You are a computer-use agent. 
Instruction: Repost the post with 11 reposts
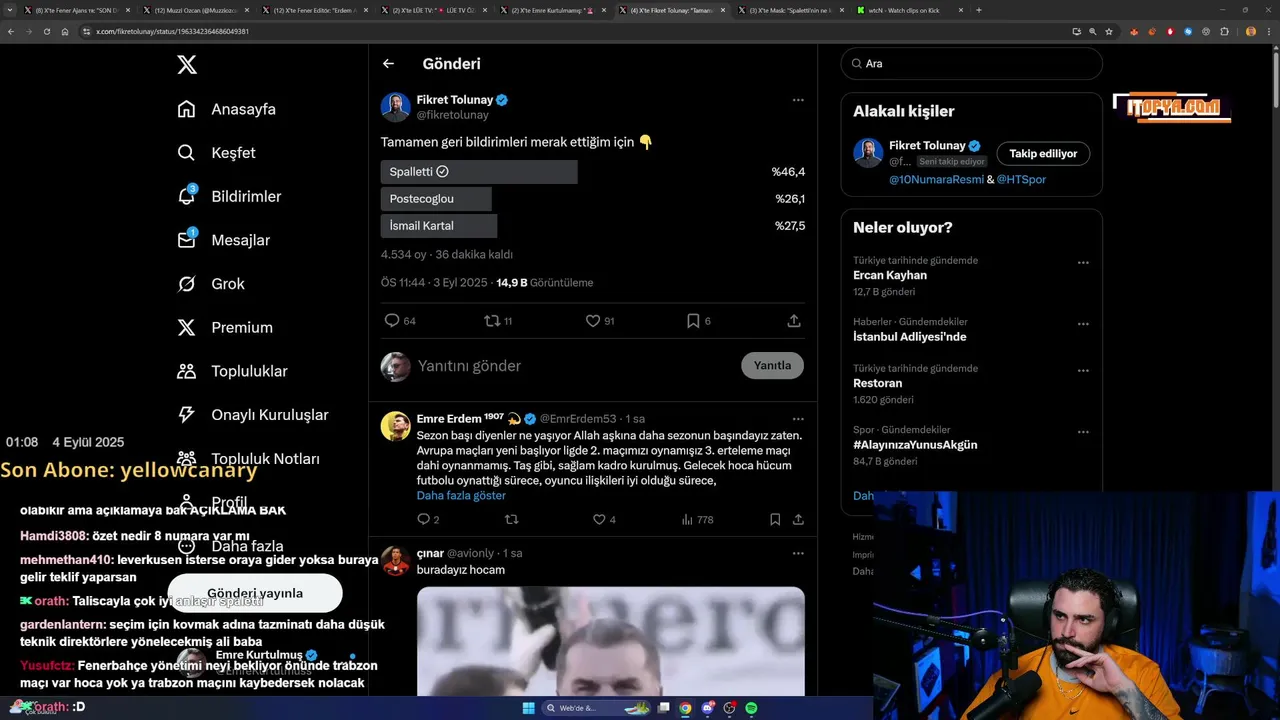coord(498,321)
